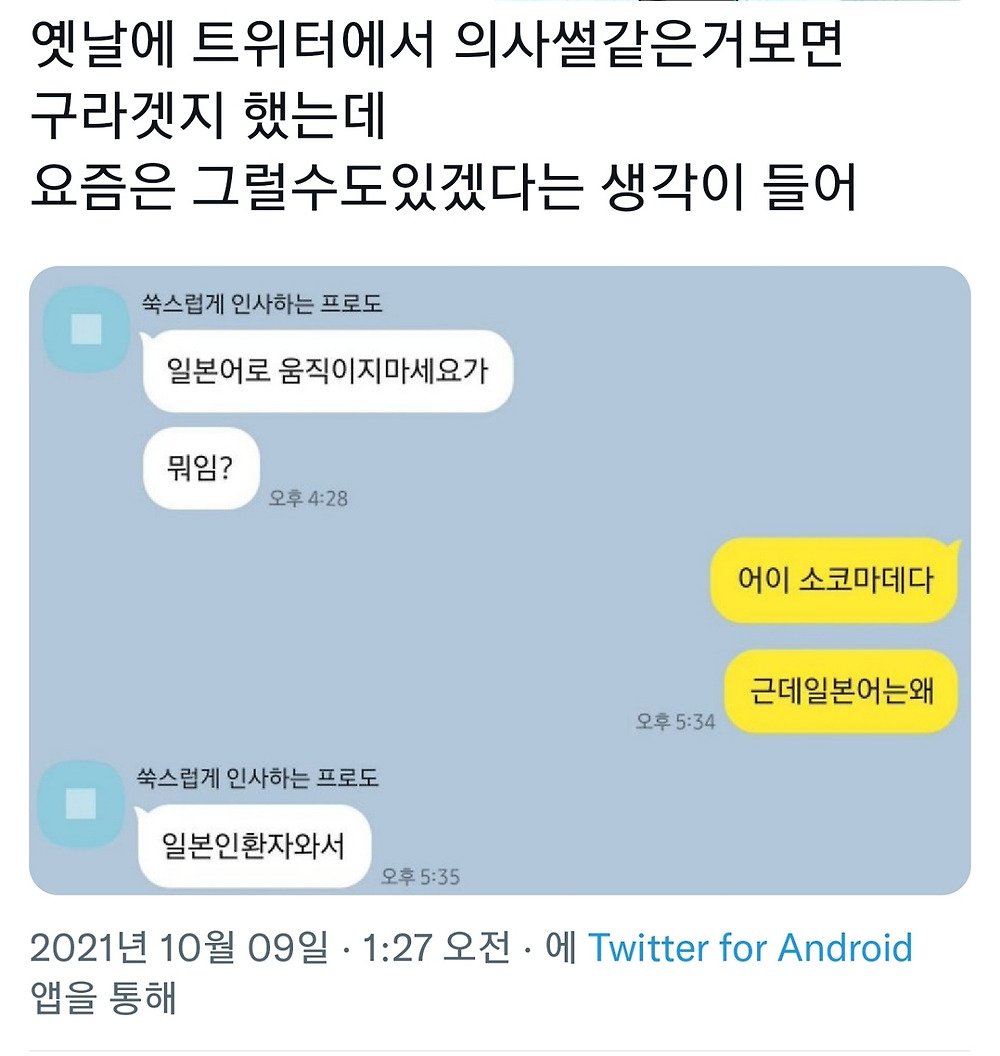Viewport: 1000px width, 1056px height.
Task: Click the message bubble 일본어로 움직이지마세요가
Action: [328, 371]
